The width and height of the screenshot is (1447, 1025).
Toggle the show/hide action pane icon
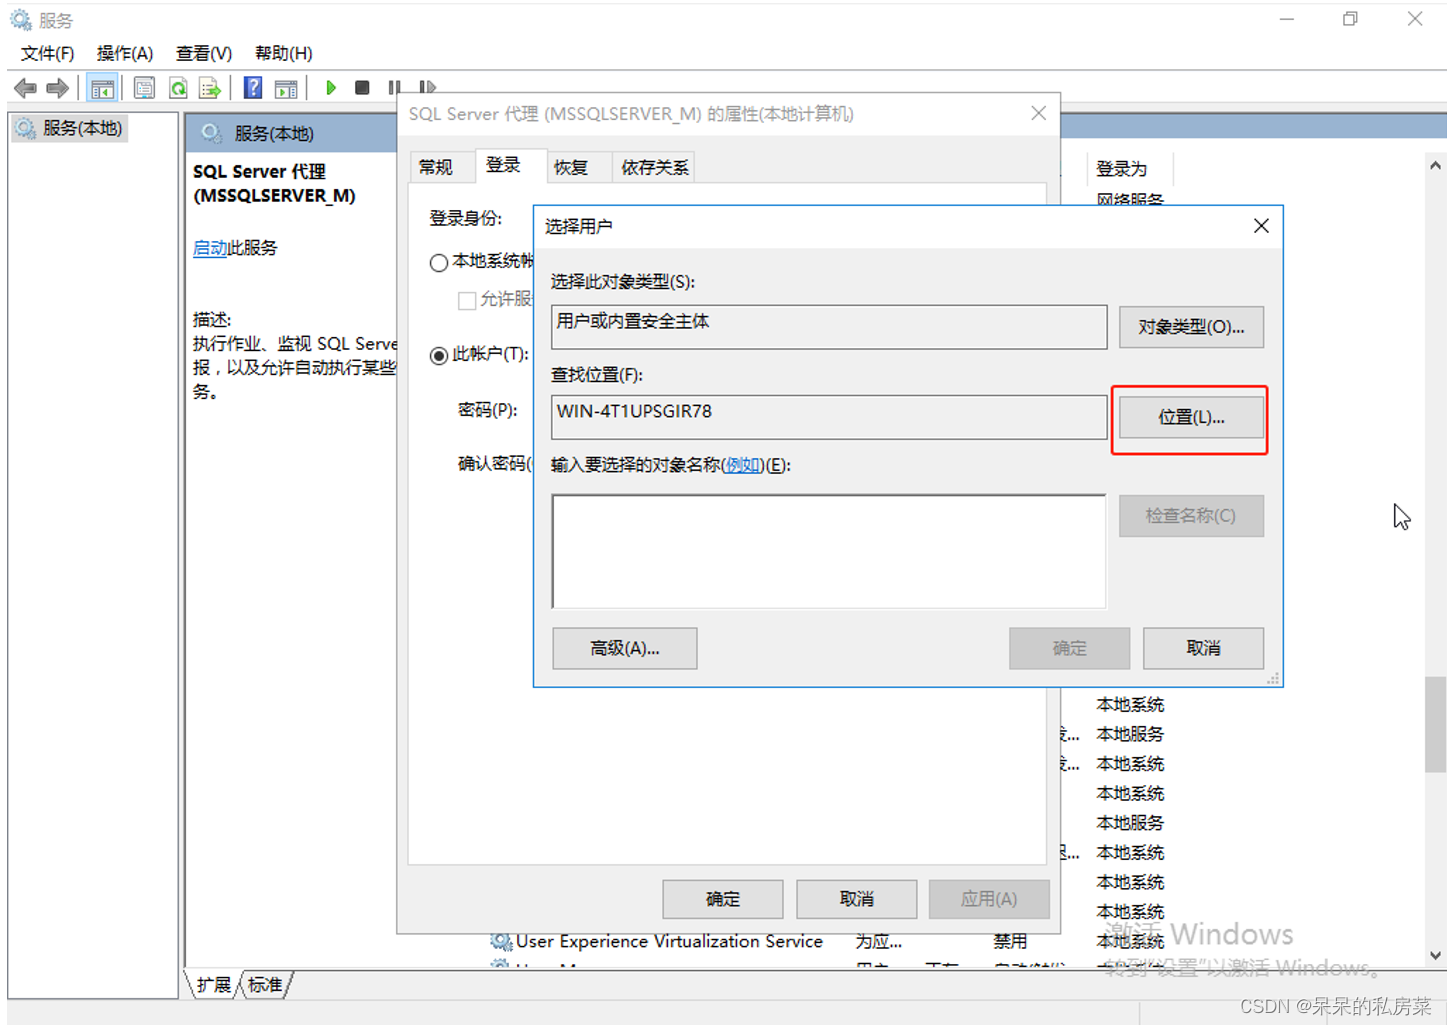coord(286,88)
